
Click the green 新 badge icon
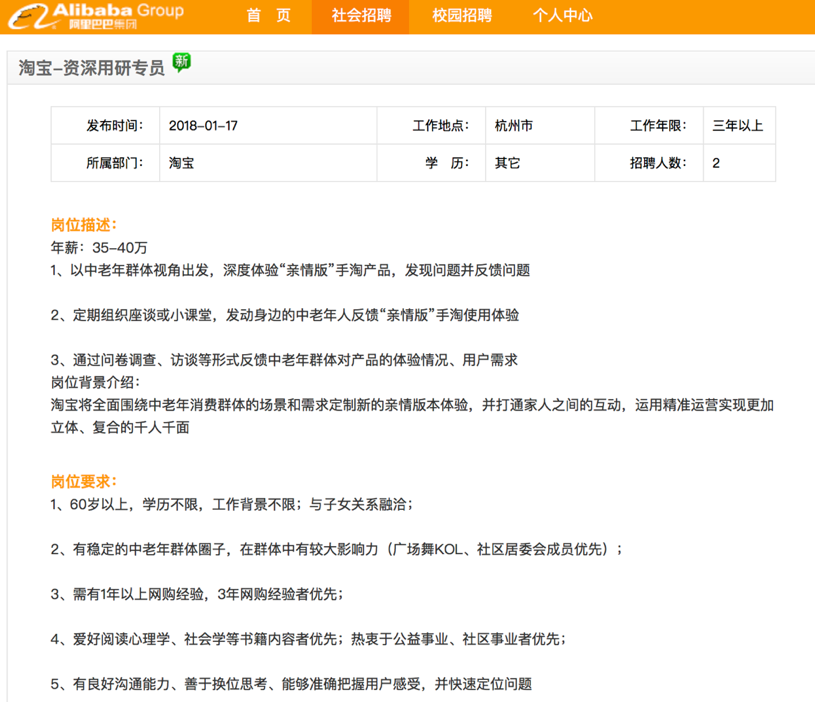click(x=181, y=62)
